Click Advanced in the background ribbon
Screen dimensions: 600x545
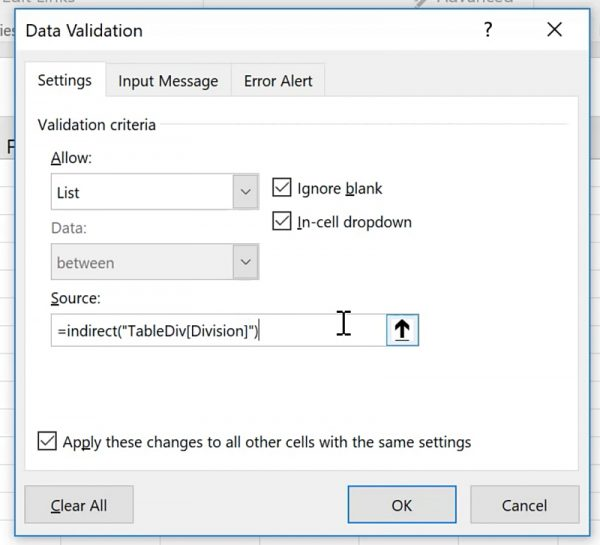[476, 3]
